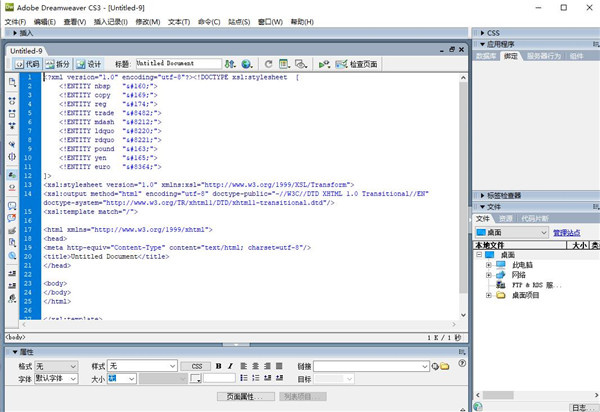Click the Expand All icon in coding toolbar
The width and height of the screenshot is (600, 412).
(x=12, y=125)
